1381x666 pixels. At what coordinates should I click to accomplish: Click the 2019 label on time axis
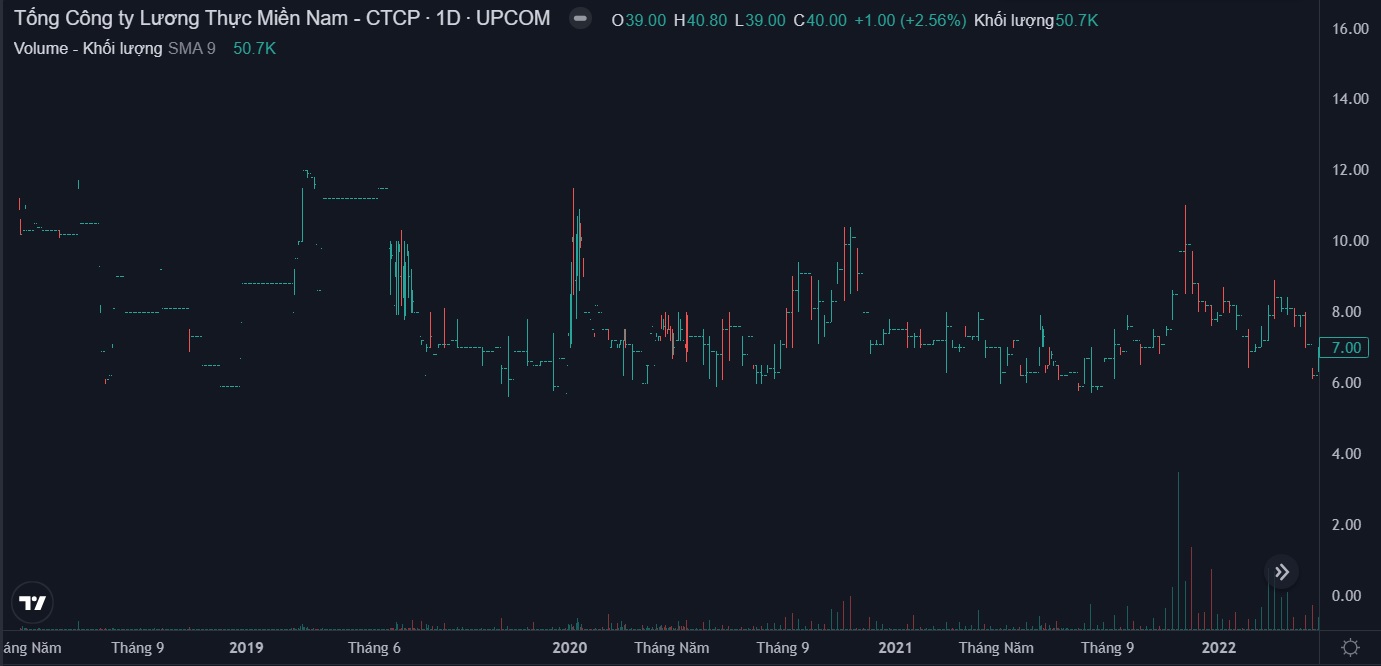[246, 648]
